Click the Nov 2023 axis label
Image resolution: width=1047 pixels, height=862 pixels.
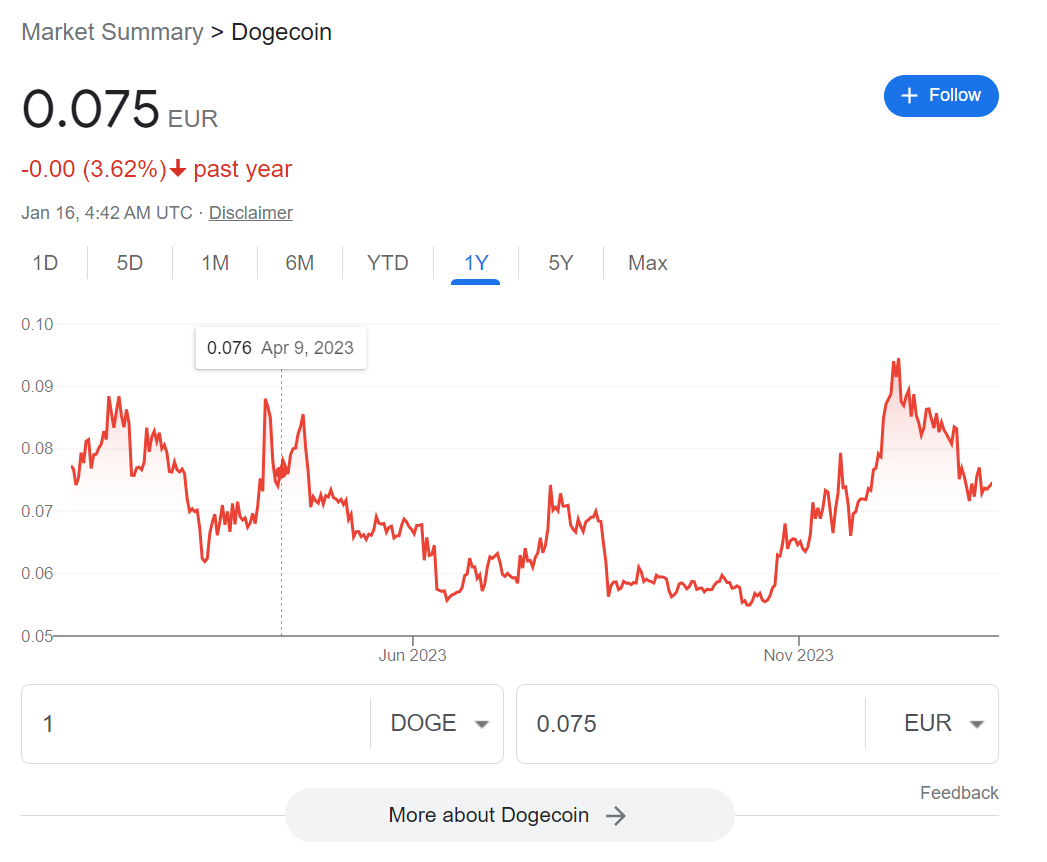point(799,655)
